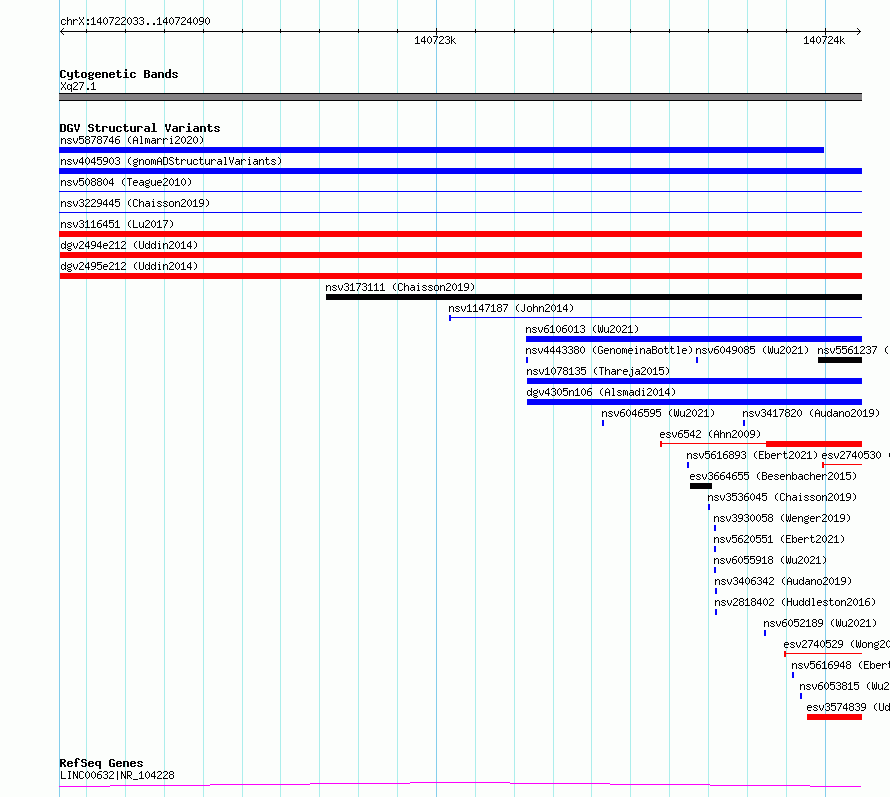The image size is (890, 797).
Task: Click the RefSeq Genes track heading
Action: click(101, 764)
